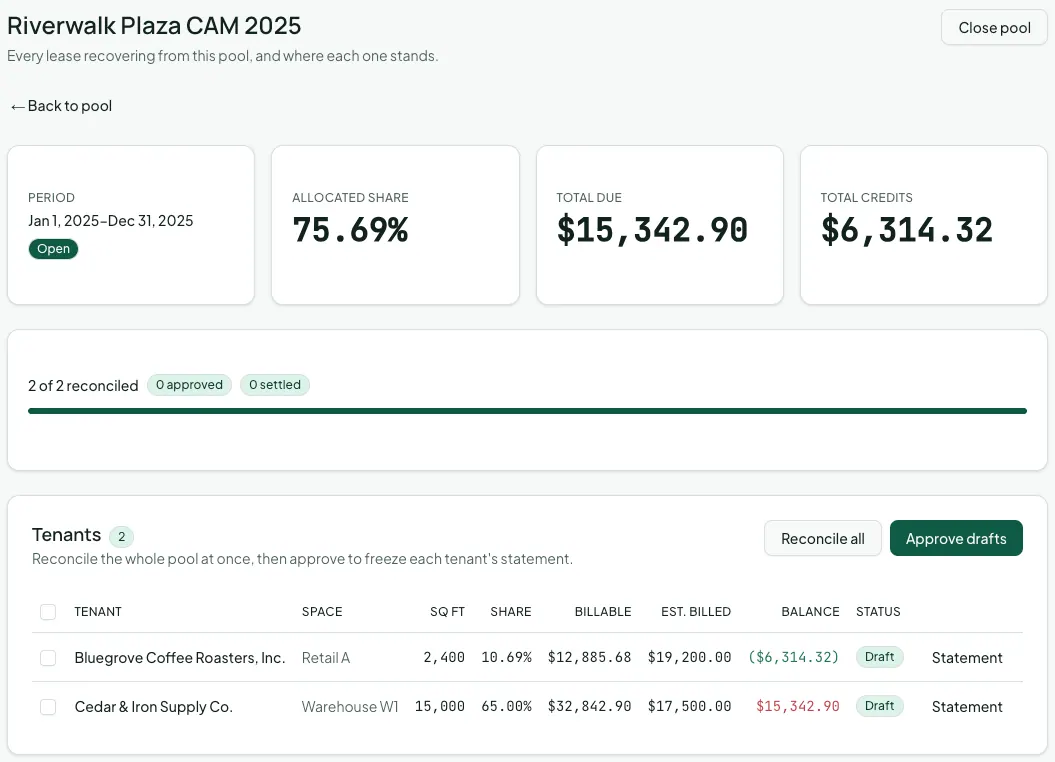Viewport: 1055px width, 762px height.
Task: Check the Bluegrove Coffee Roasters row checkbox
Action: pyautogui.click(x=48, y=658)
